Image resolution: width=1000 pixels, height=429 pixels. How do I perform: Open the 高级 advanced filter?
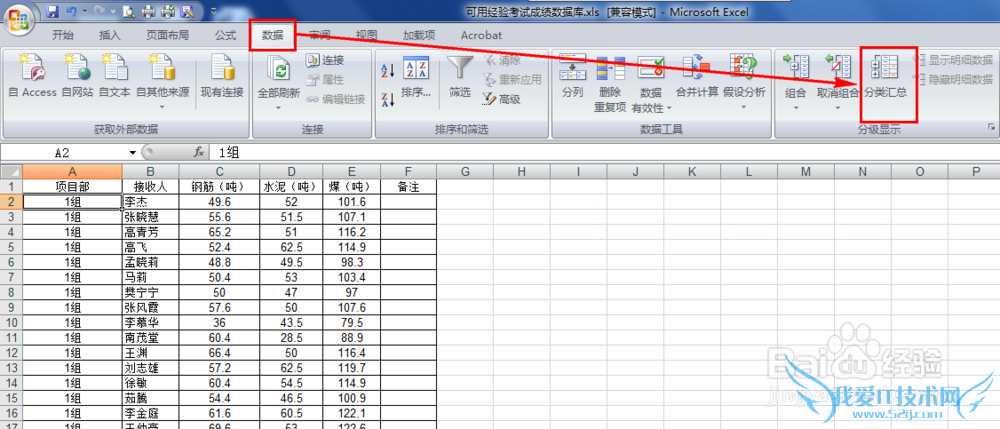click(x=501, y=99)
